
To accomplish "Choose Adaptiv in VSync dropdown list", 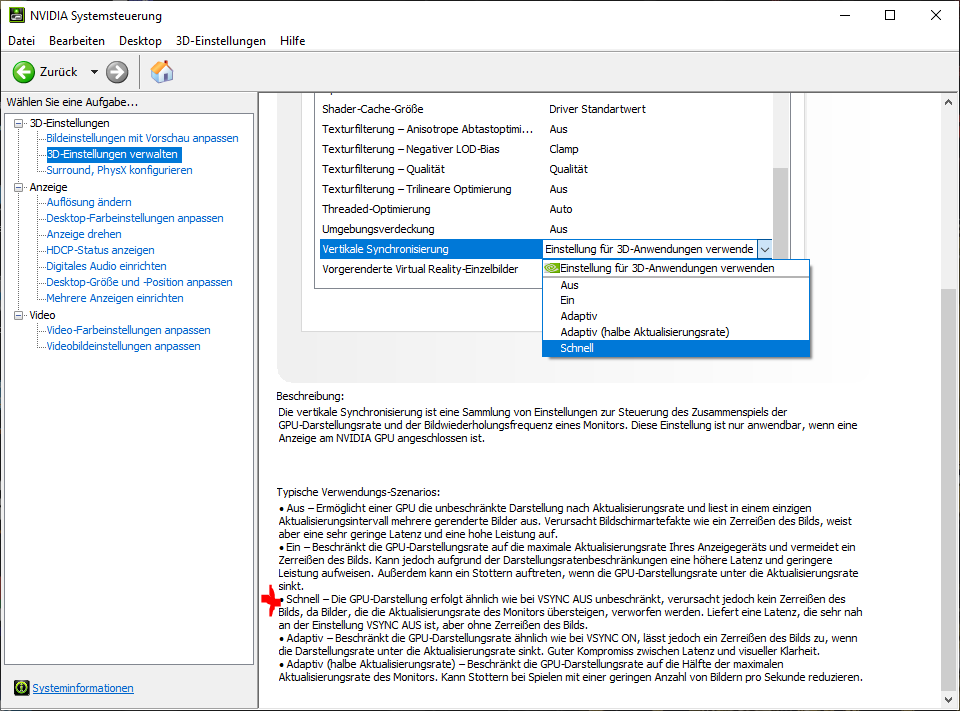I will click(x=676, y=316).
